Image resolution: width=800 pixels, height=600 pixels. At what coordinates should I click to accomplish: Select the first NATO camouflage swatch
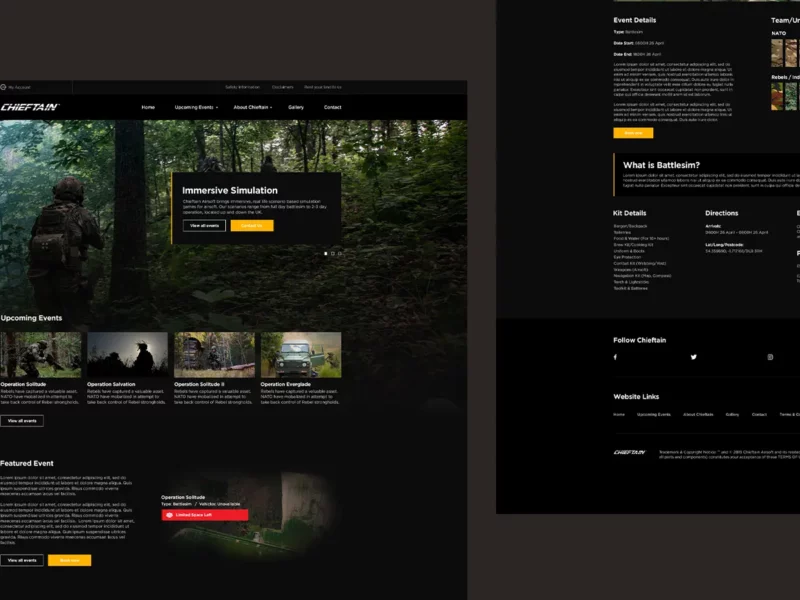(x=777, y=53)
